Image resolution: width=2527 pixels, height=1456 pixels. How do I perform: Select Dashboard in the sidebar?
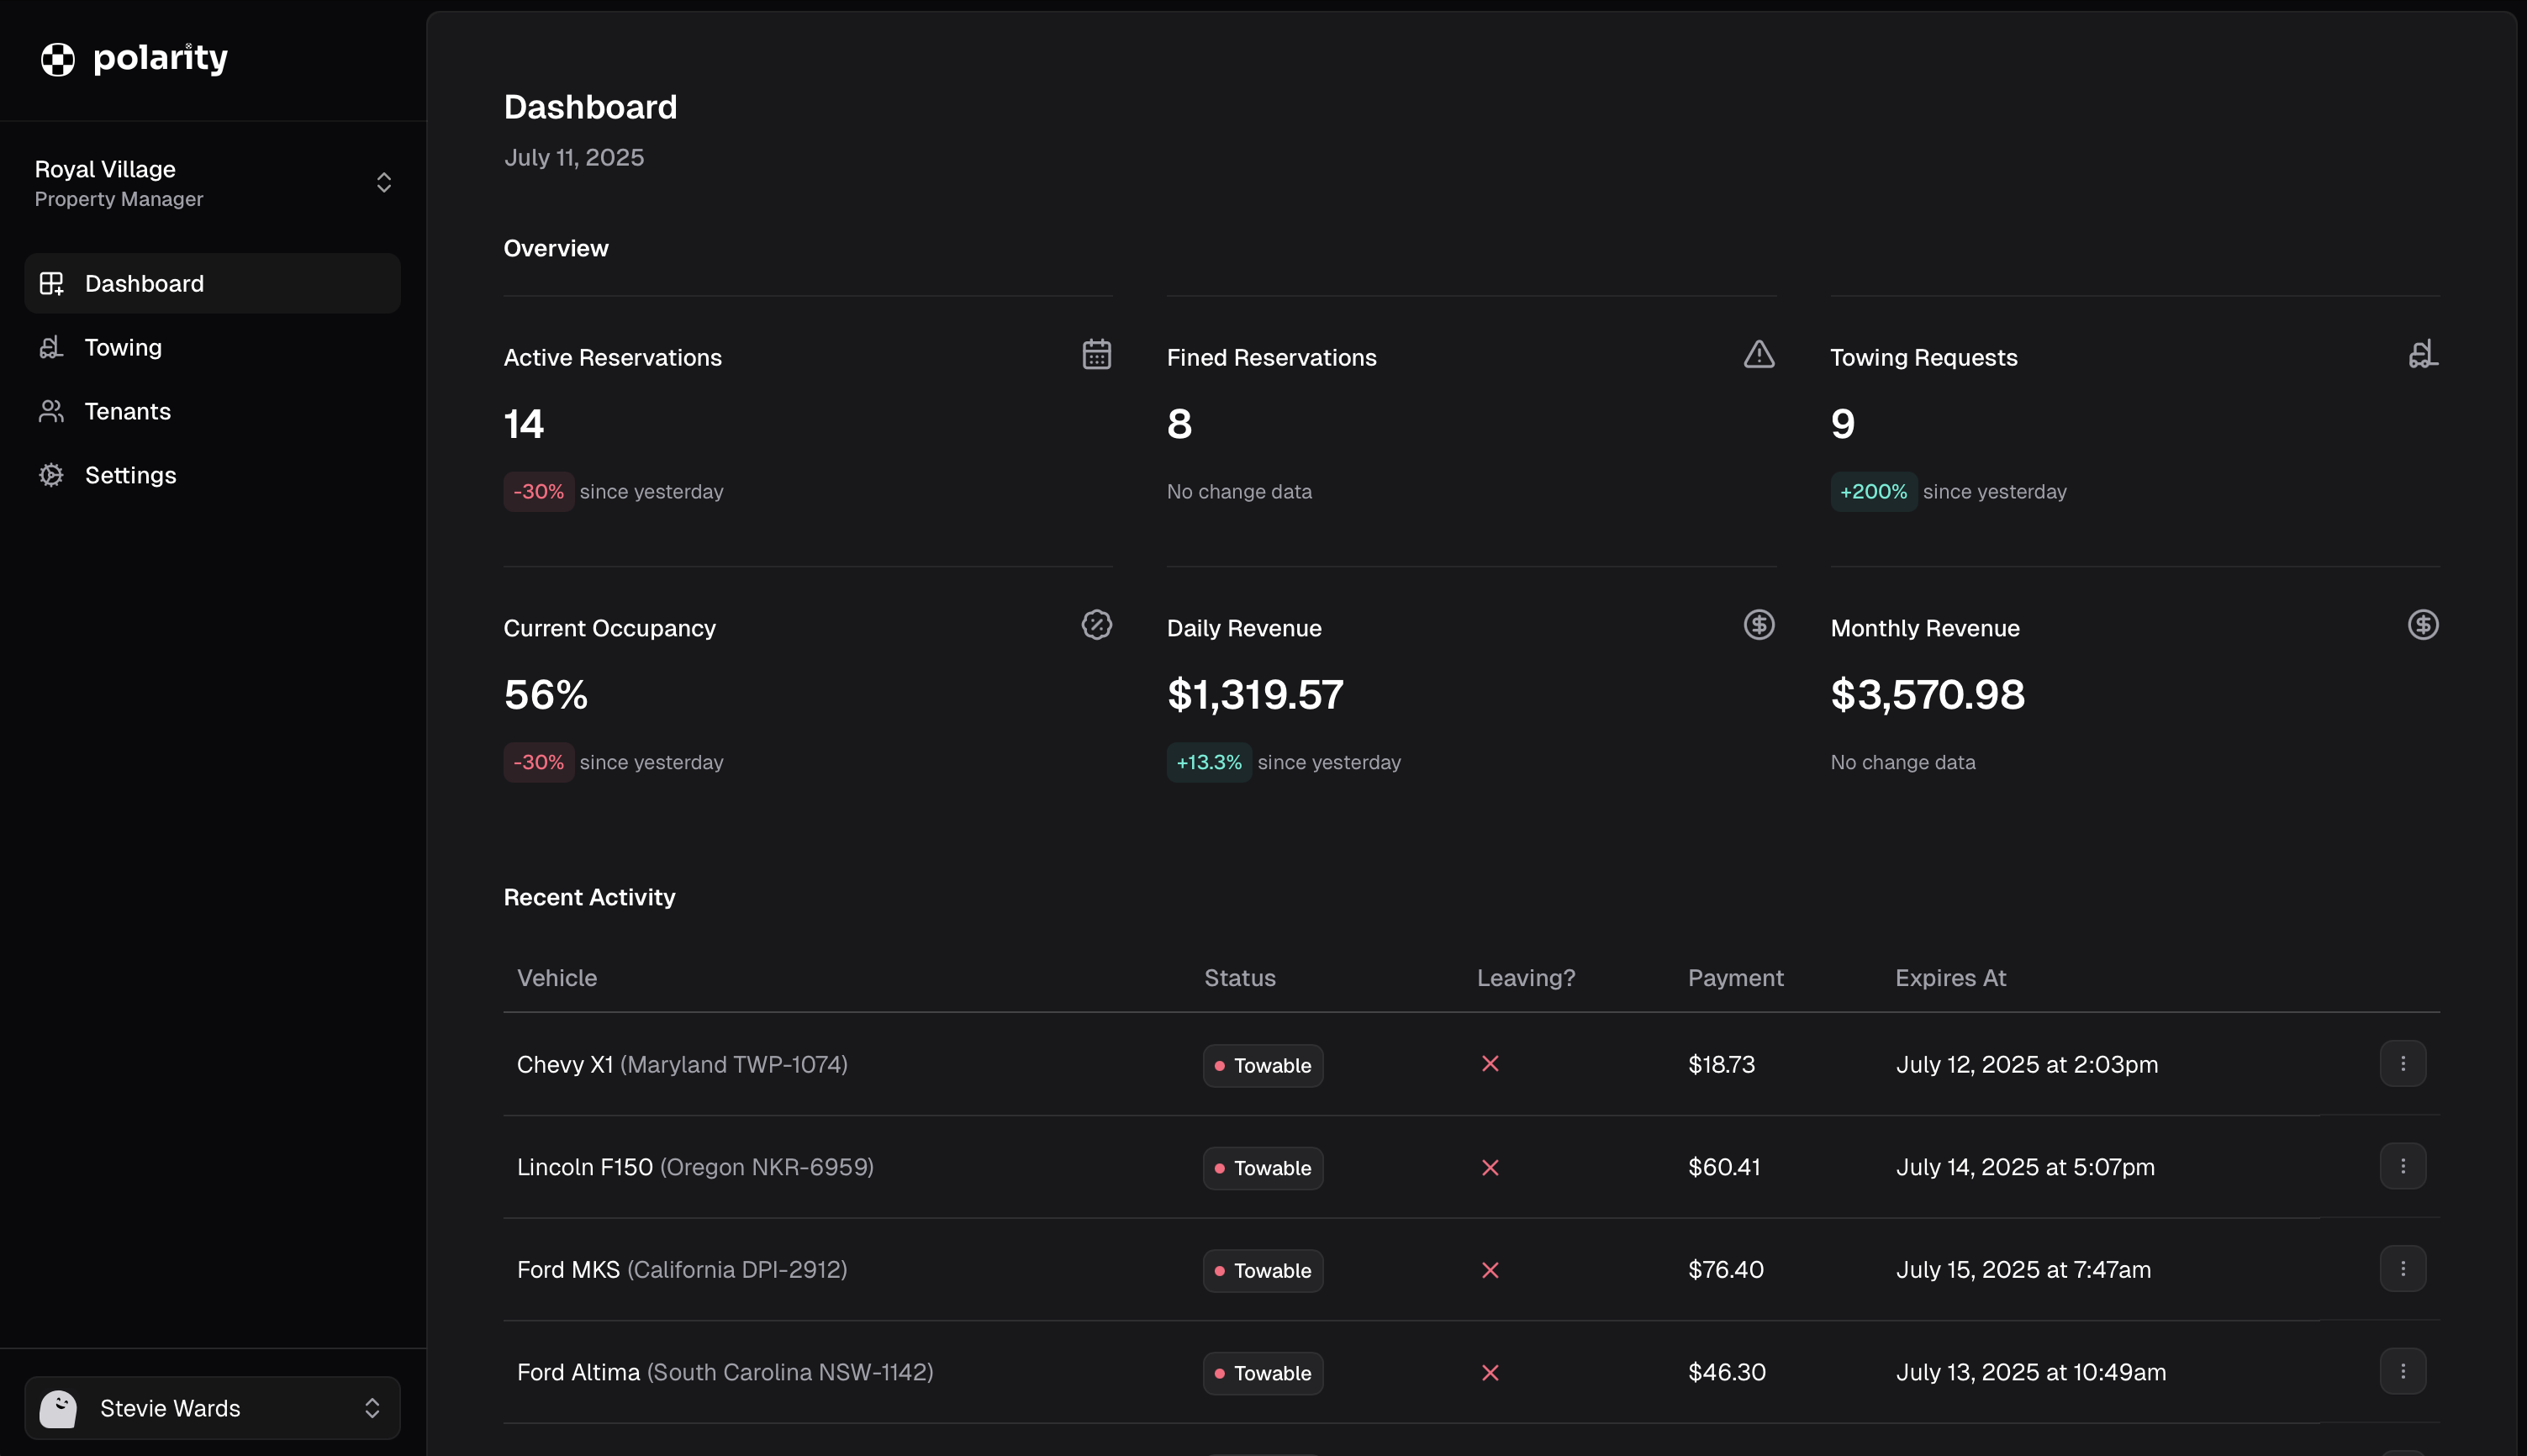coord(144,283)
